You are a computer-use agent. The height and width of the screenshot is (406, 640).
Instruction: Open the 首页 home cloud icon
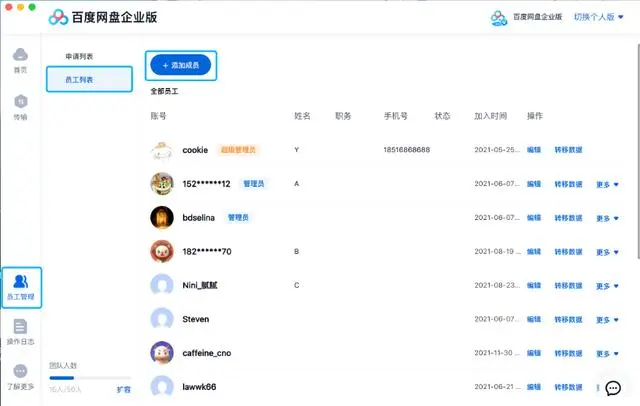tap(20, 54)
